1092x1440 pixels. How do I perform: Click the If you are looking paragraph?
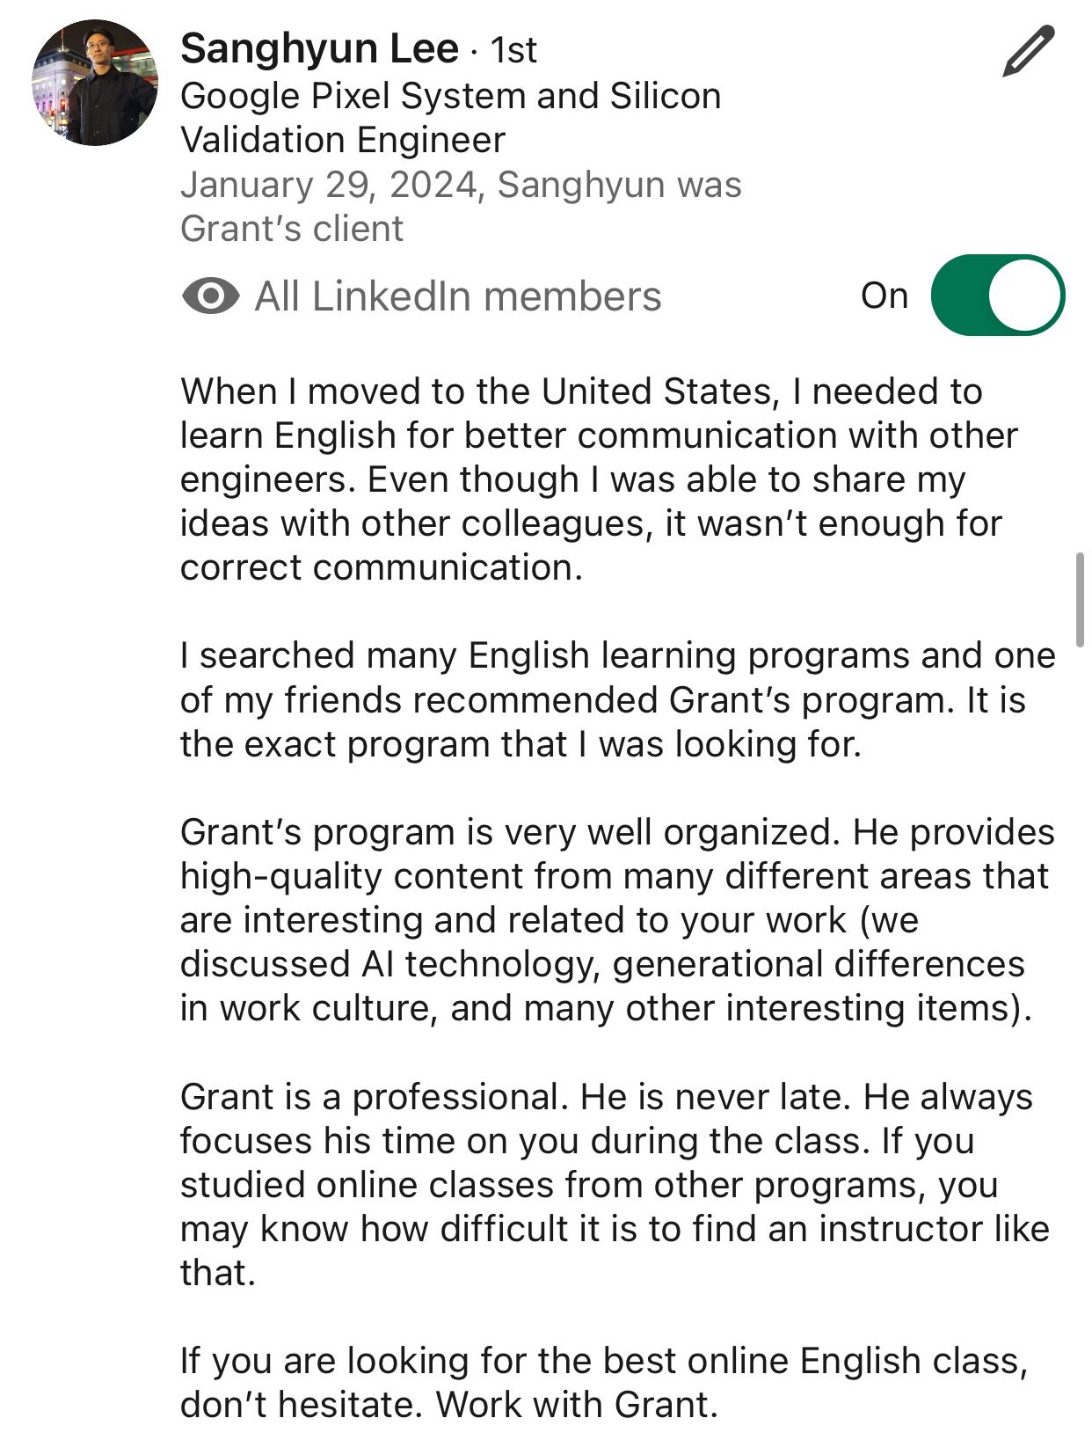pyautogui.click(x=604, y=1382)
